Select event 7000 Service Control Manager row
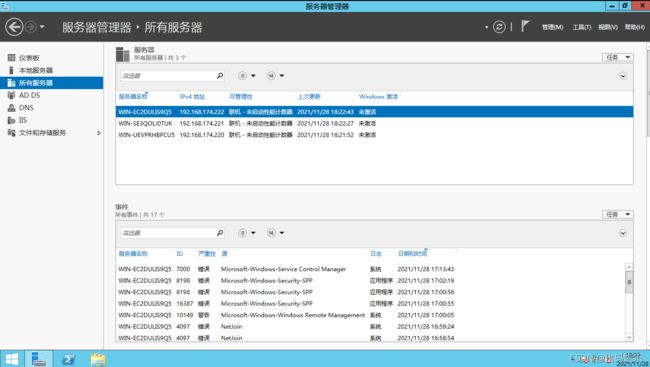This screenshot has width=650, height=367. 370,269
